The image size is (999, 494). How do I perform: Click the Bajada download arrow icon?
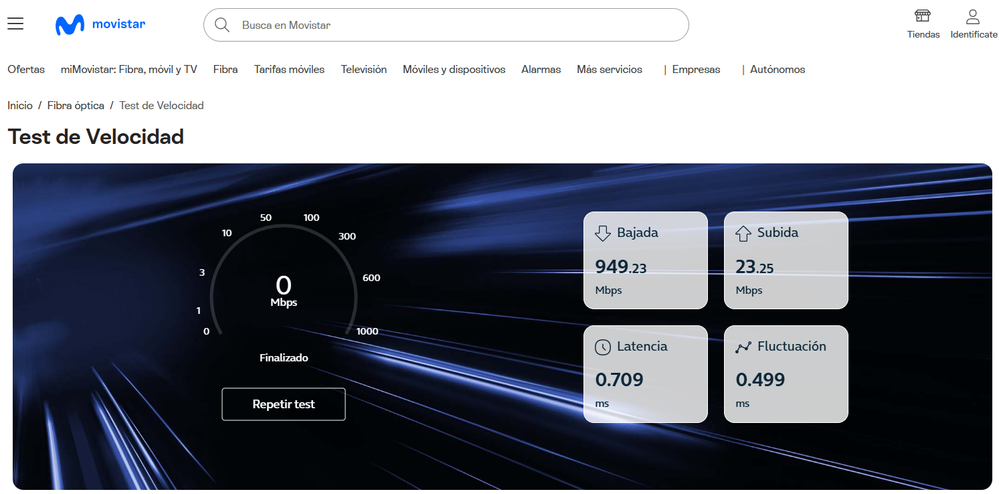point(602,233)
